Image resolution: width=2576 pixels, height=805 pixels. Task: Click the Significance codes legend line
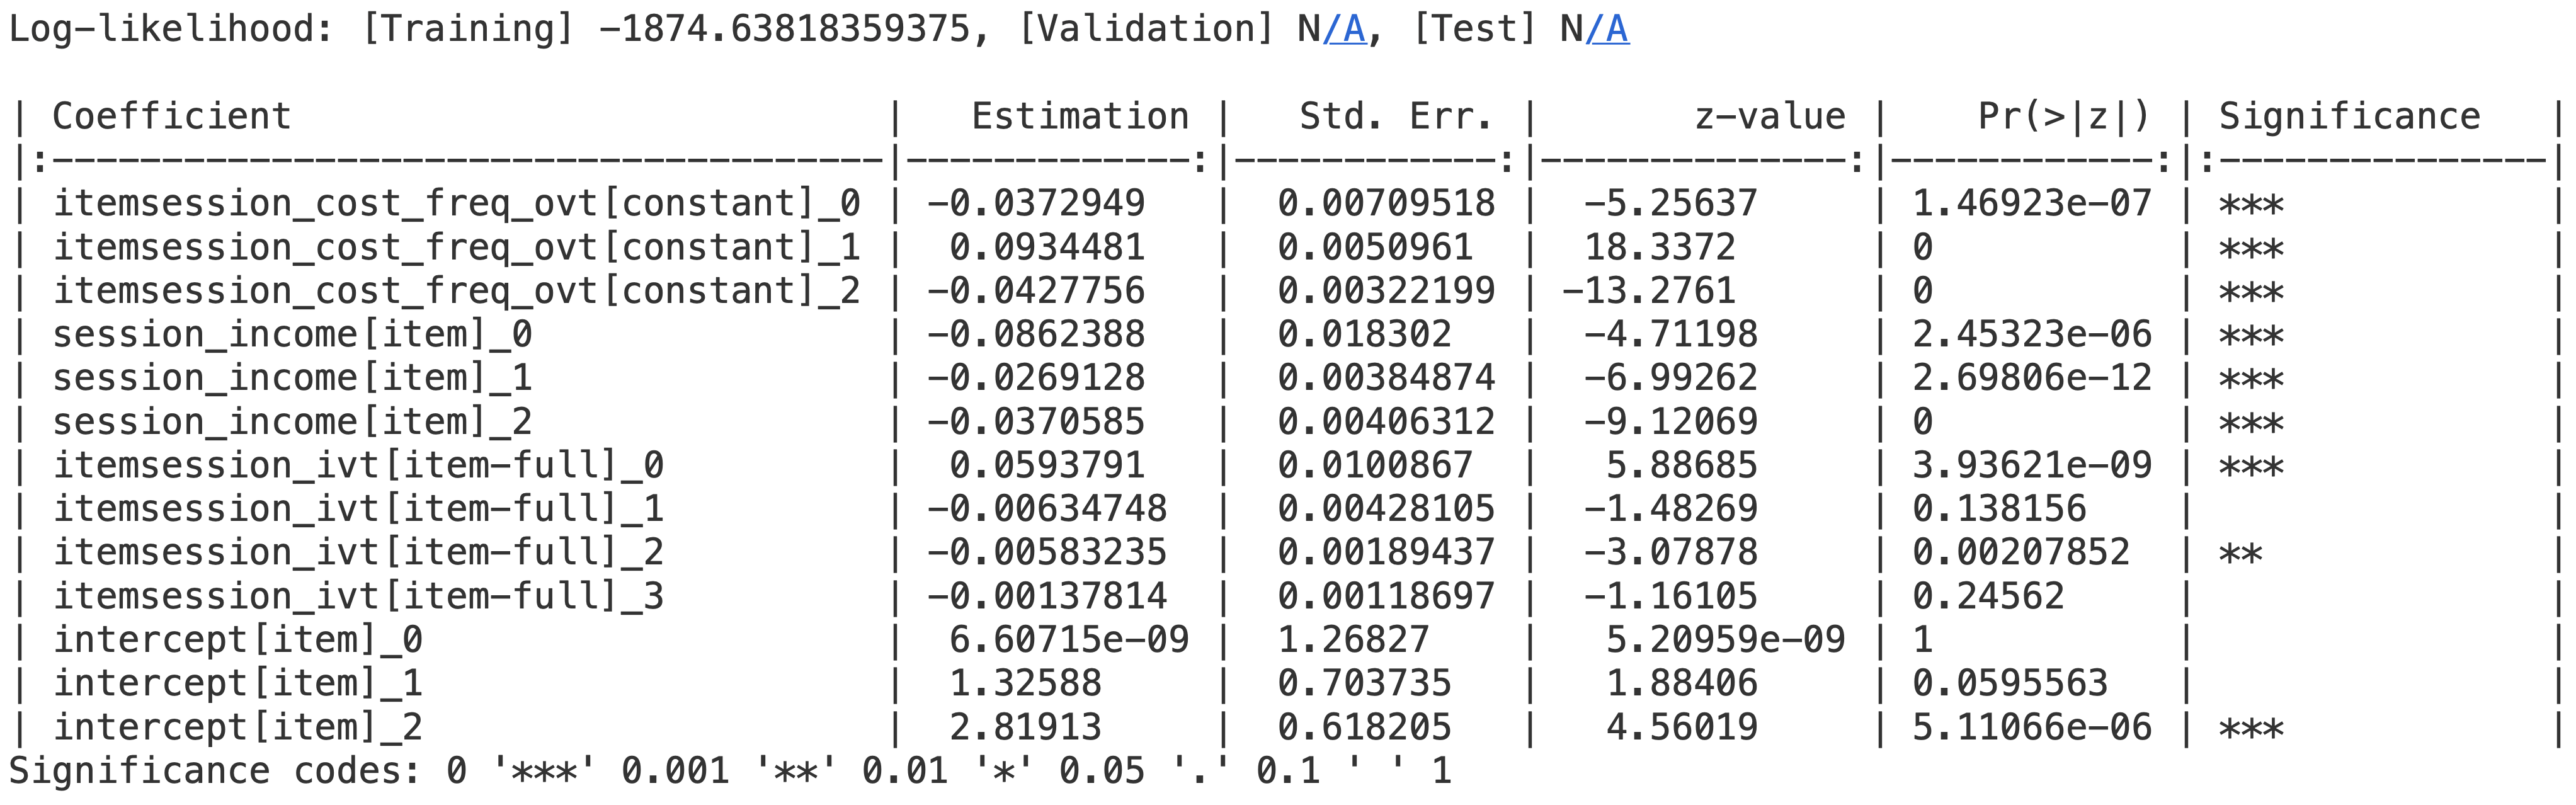click(730, 771)
